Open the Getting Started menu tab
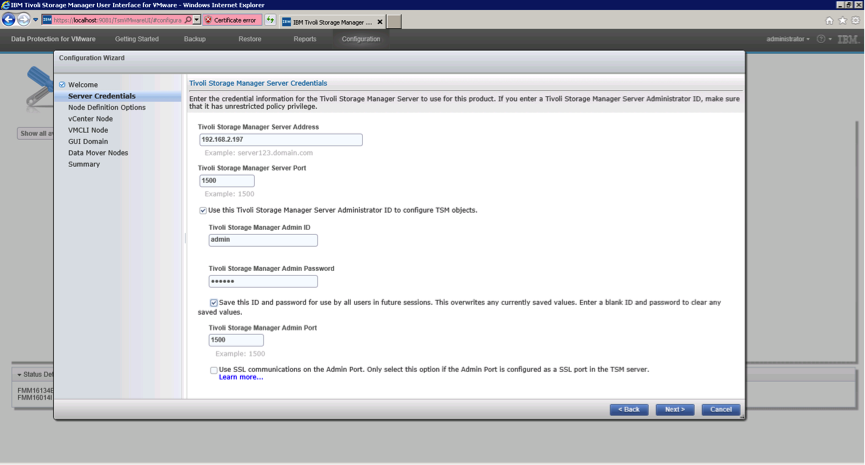The image size is (865, 465). tap(137, 39)
